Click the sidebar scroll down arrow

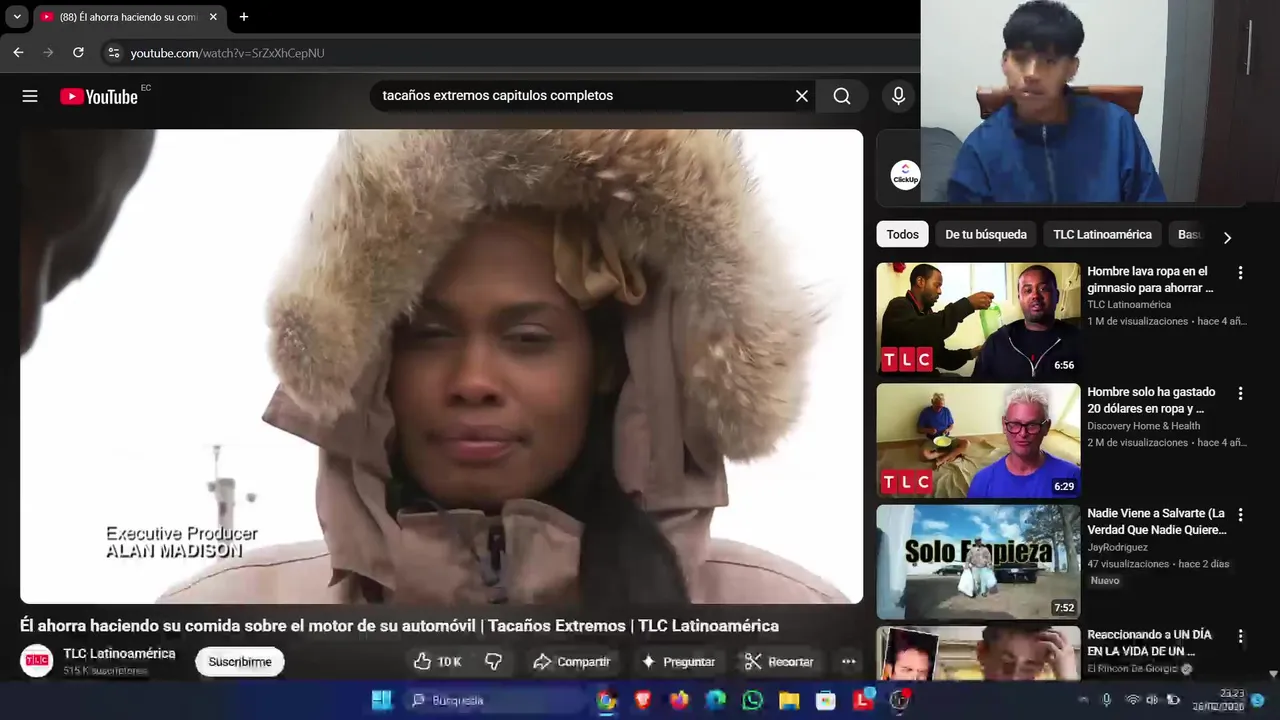tap(1273, 675)
